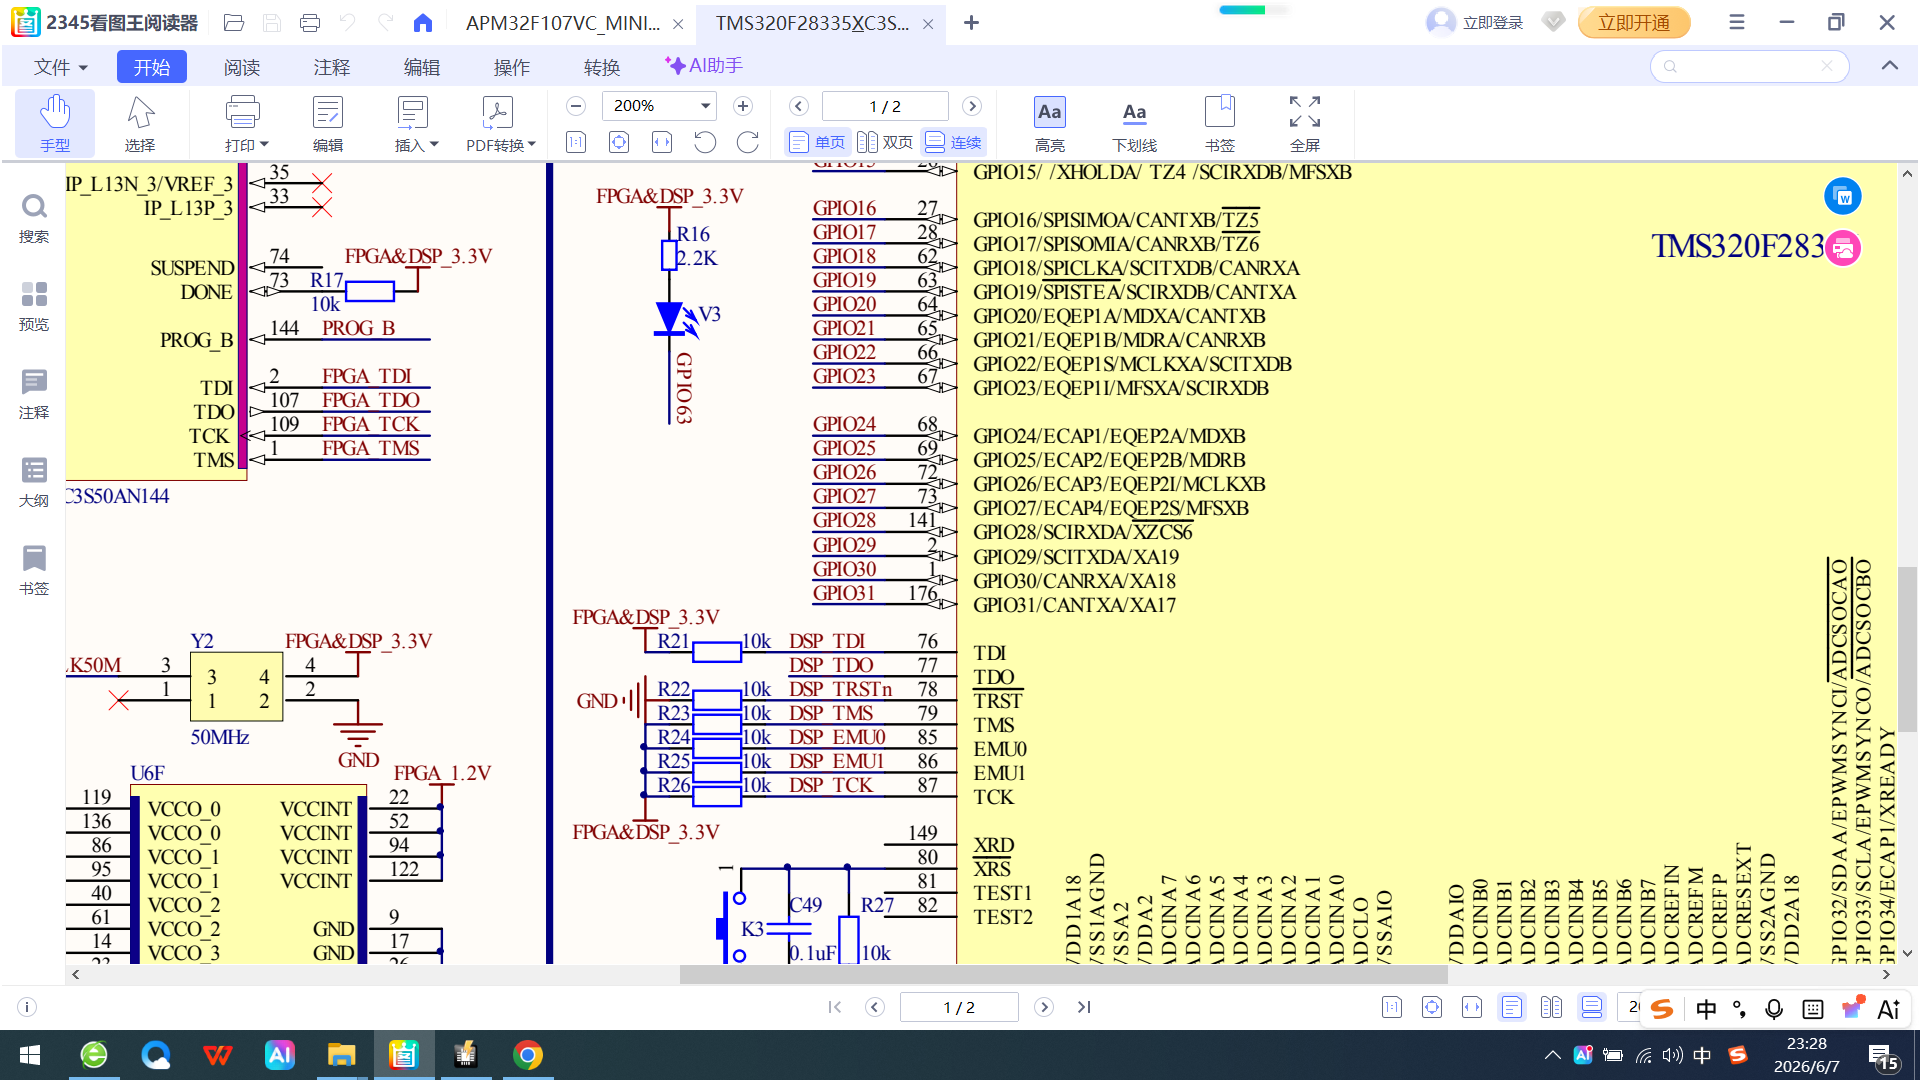This screenshot has width=1920, height=1080.
Task: Apply the underline (下划线) tool
Action: click(1135, 123)
